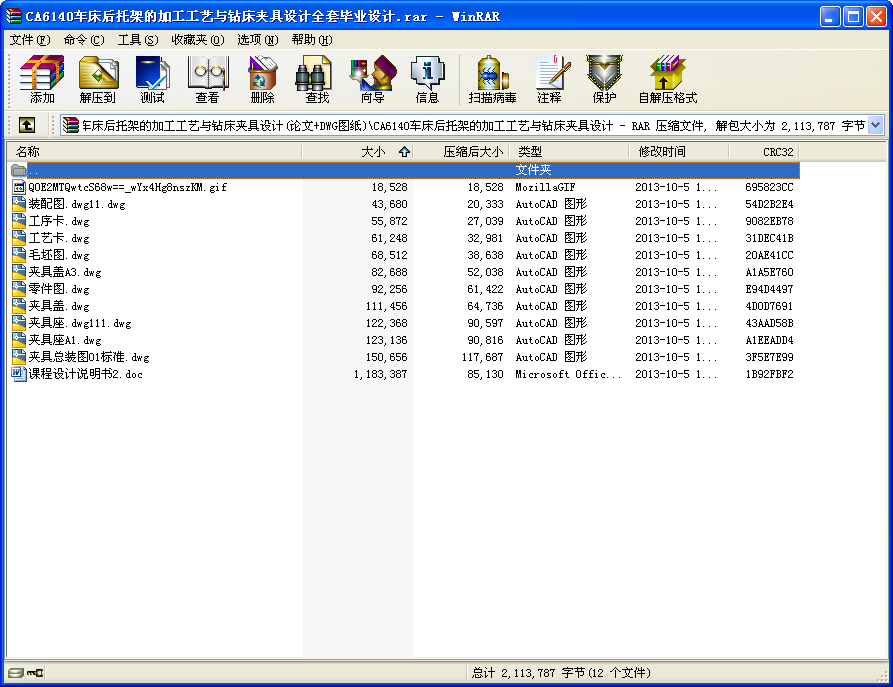
Task: Show archive 信息 (Info) icon
Action: pyautogui.click(x=427, y=80)
